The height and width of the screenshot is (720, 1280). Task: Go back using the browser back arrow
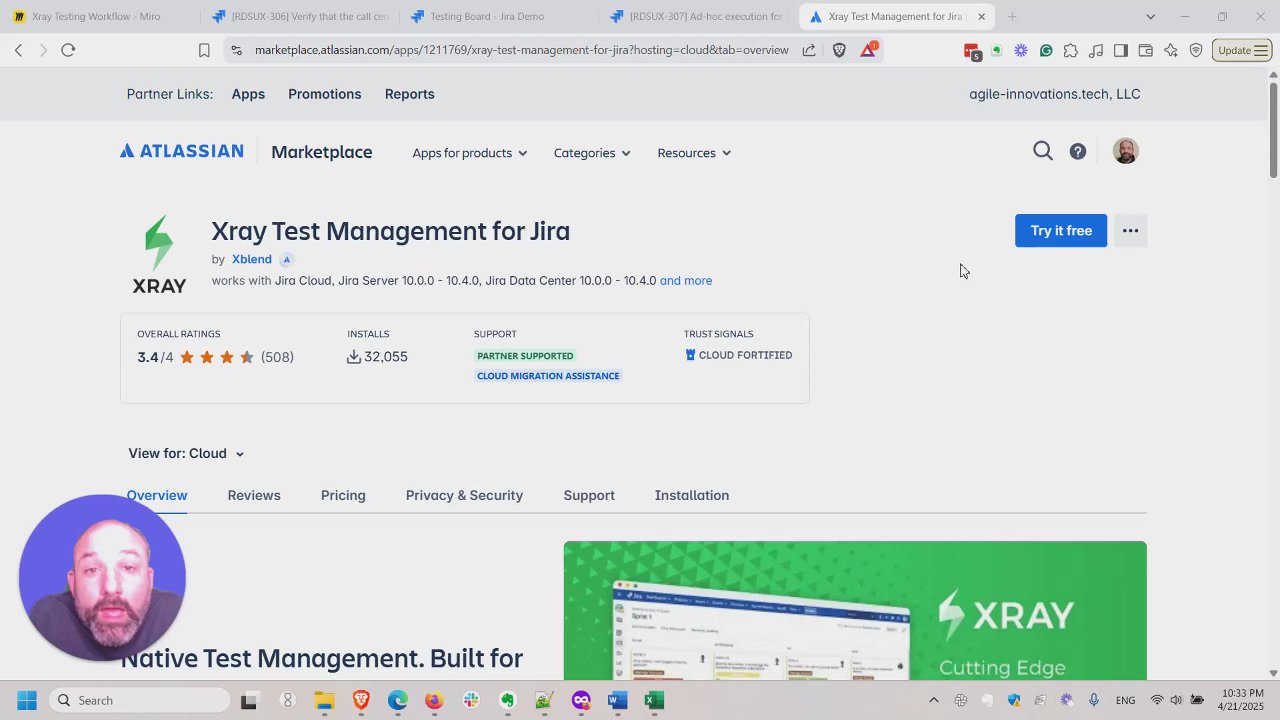tap(18, 50)
